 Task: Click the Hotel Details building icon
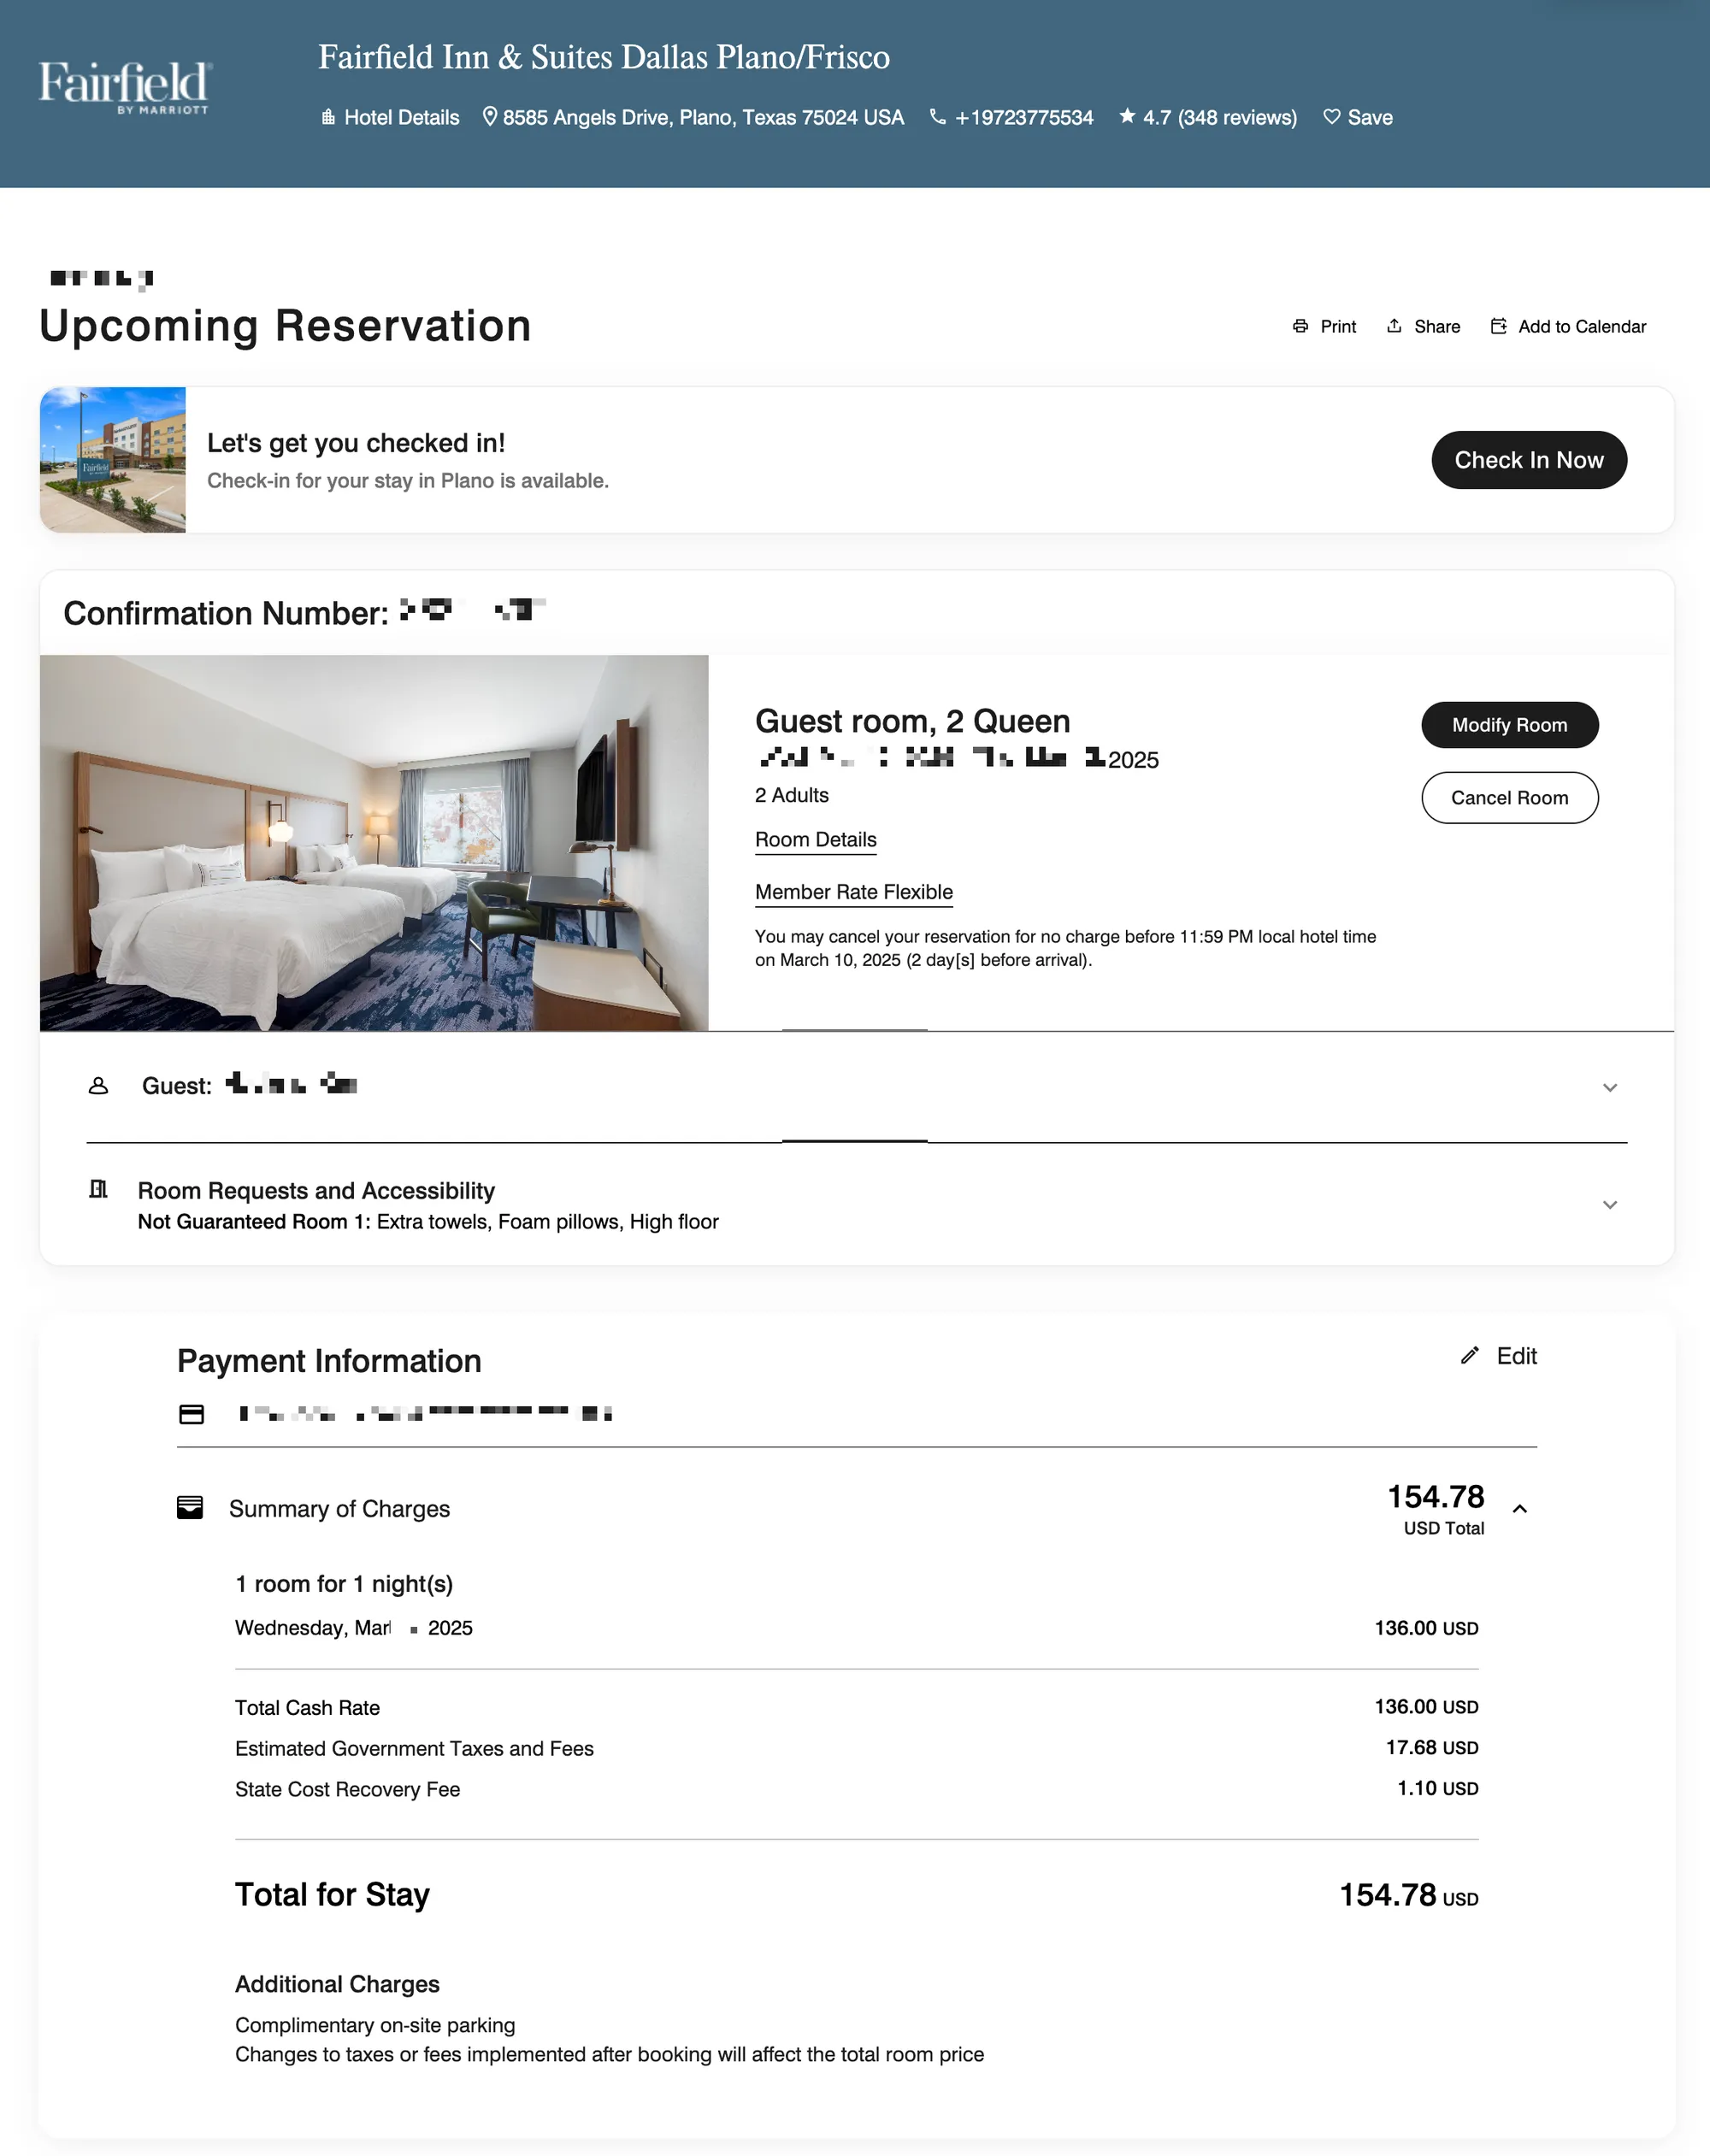[x=328, y=117]
